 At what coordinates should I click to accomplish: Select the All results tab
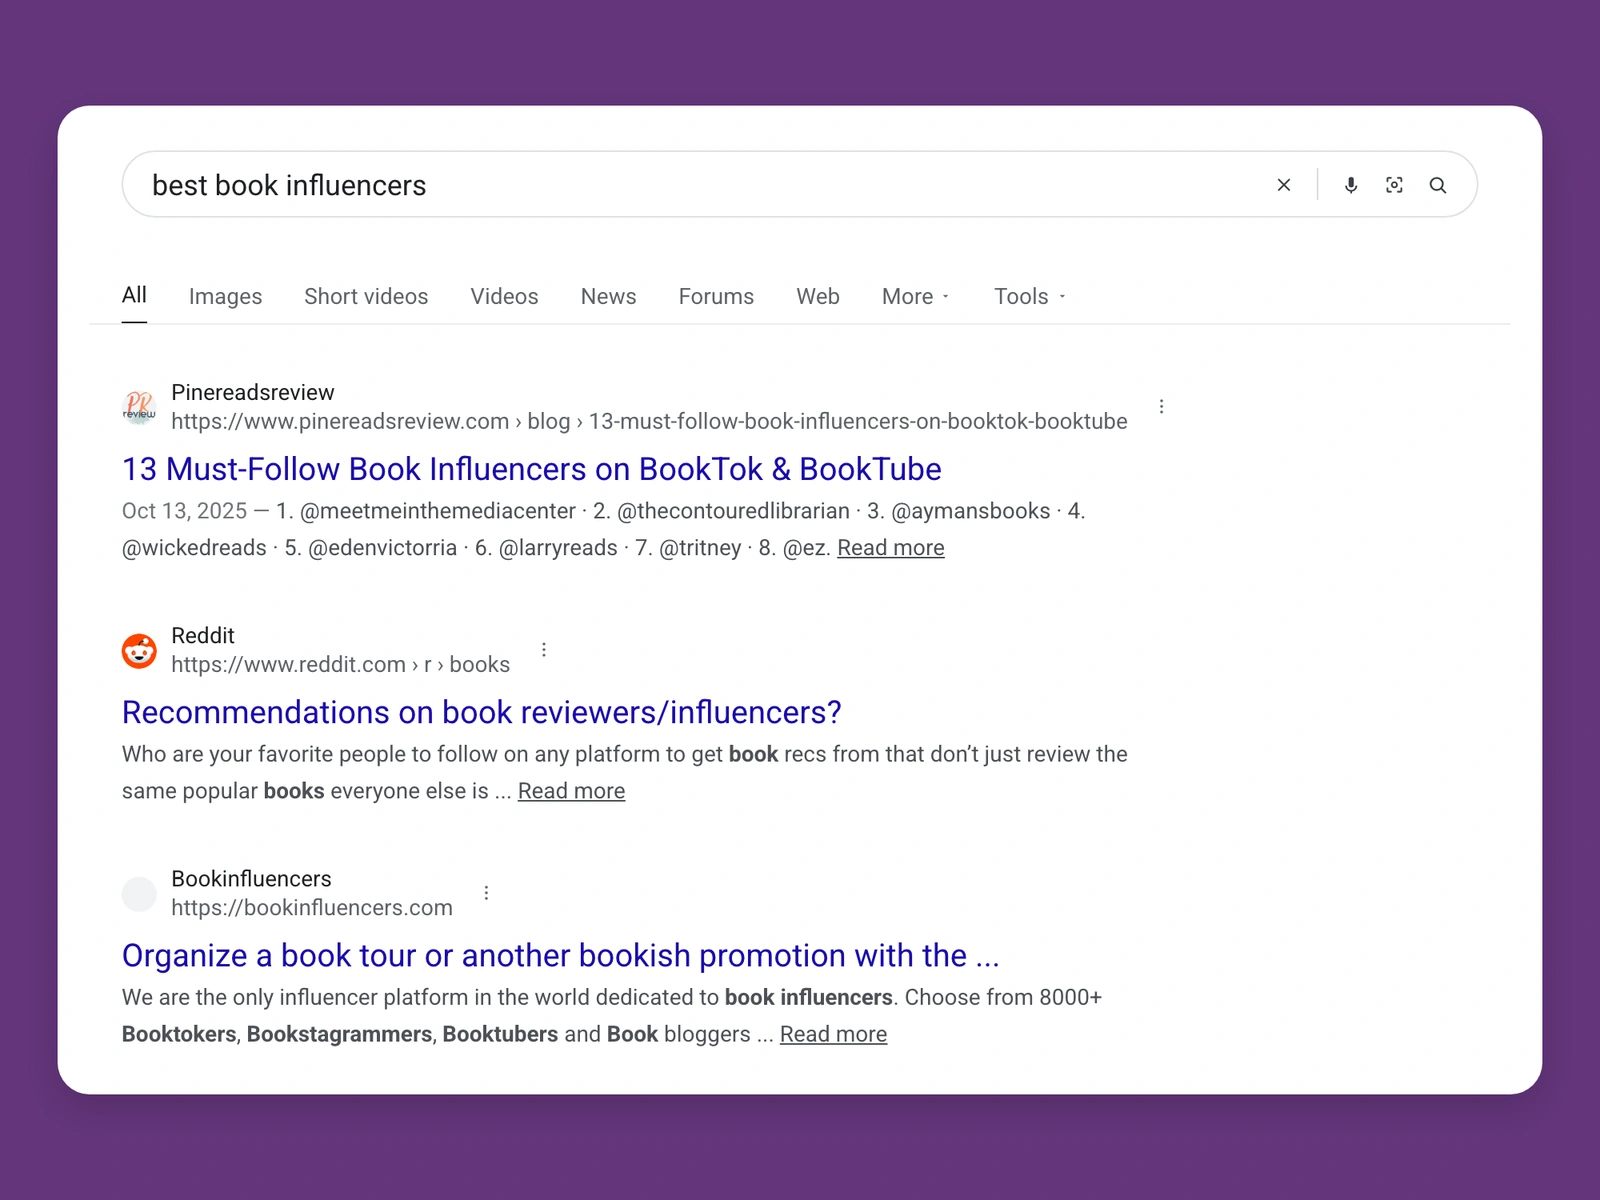point(134,295)
